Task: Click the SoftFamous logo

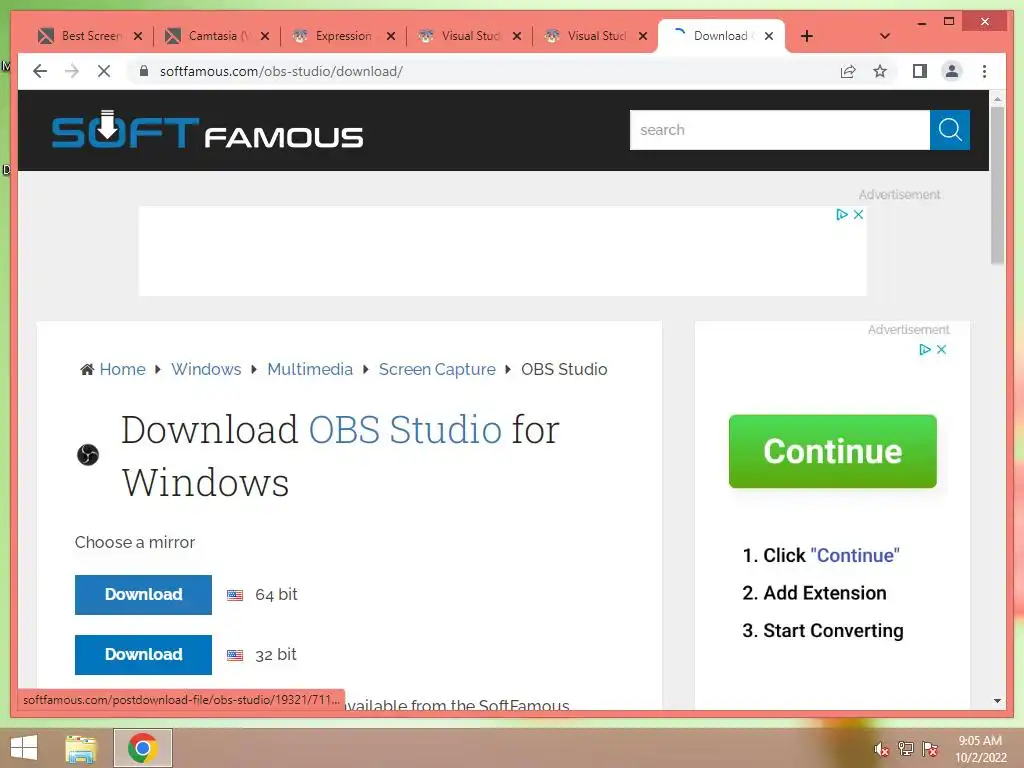Action: click(x=207, y=129)
